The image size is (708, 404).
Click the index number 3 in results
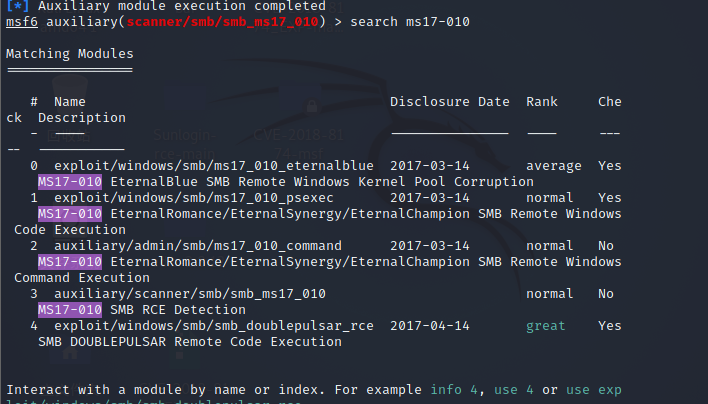coord(34,294)
